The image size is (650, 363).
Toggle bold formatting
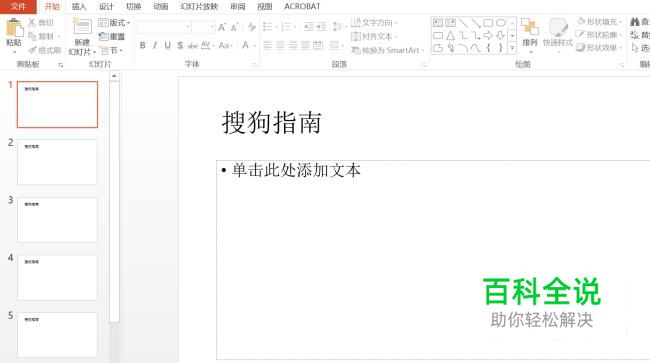(x=142, y=46)
